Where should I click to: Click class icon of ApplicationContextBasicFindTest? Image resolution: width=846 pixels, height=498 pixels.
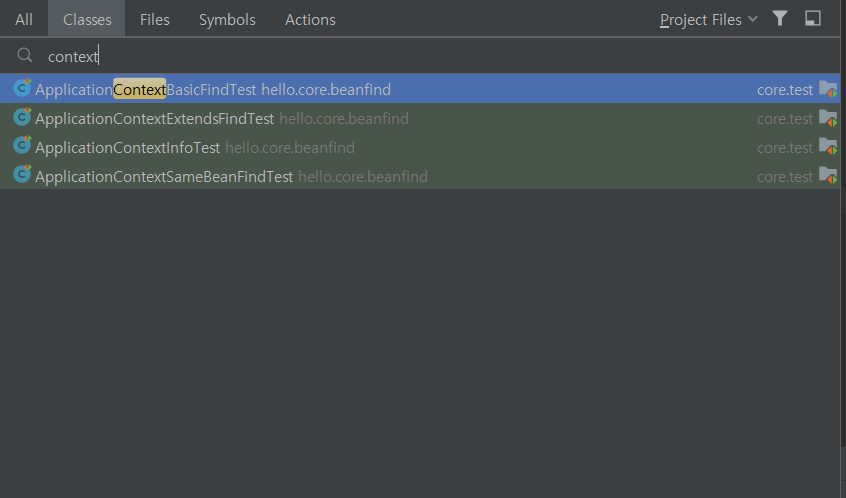(x=22, y=88)
